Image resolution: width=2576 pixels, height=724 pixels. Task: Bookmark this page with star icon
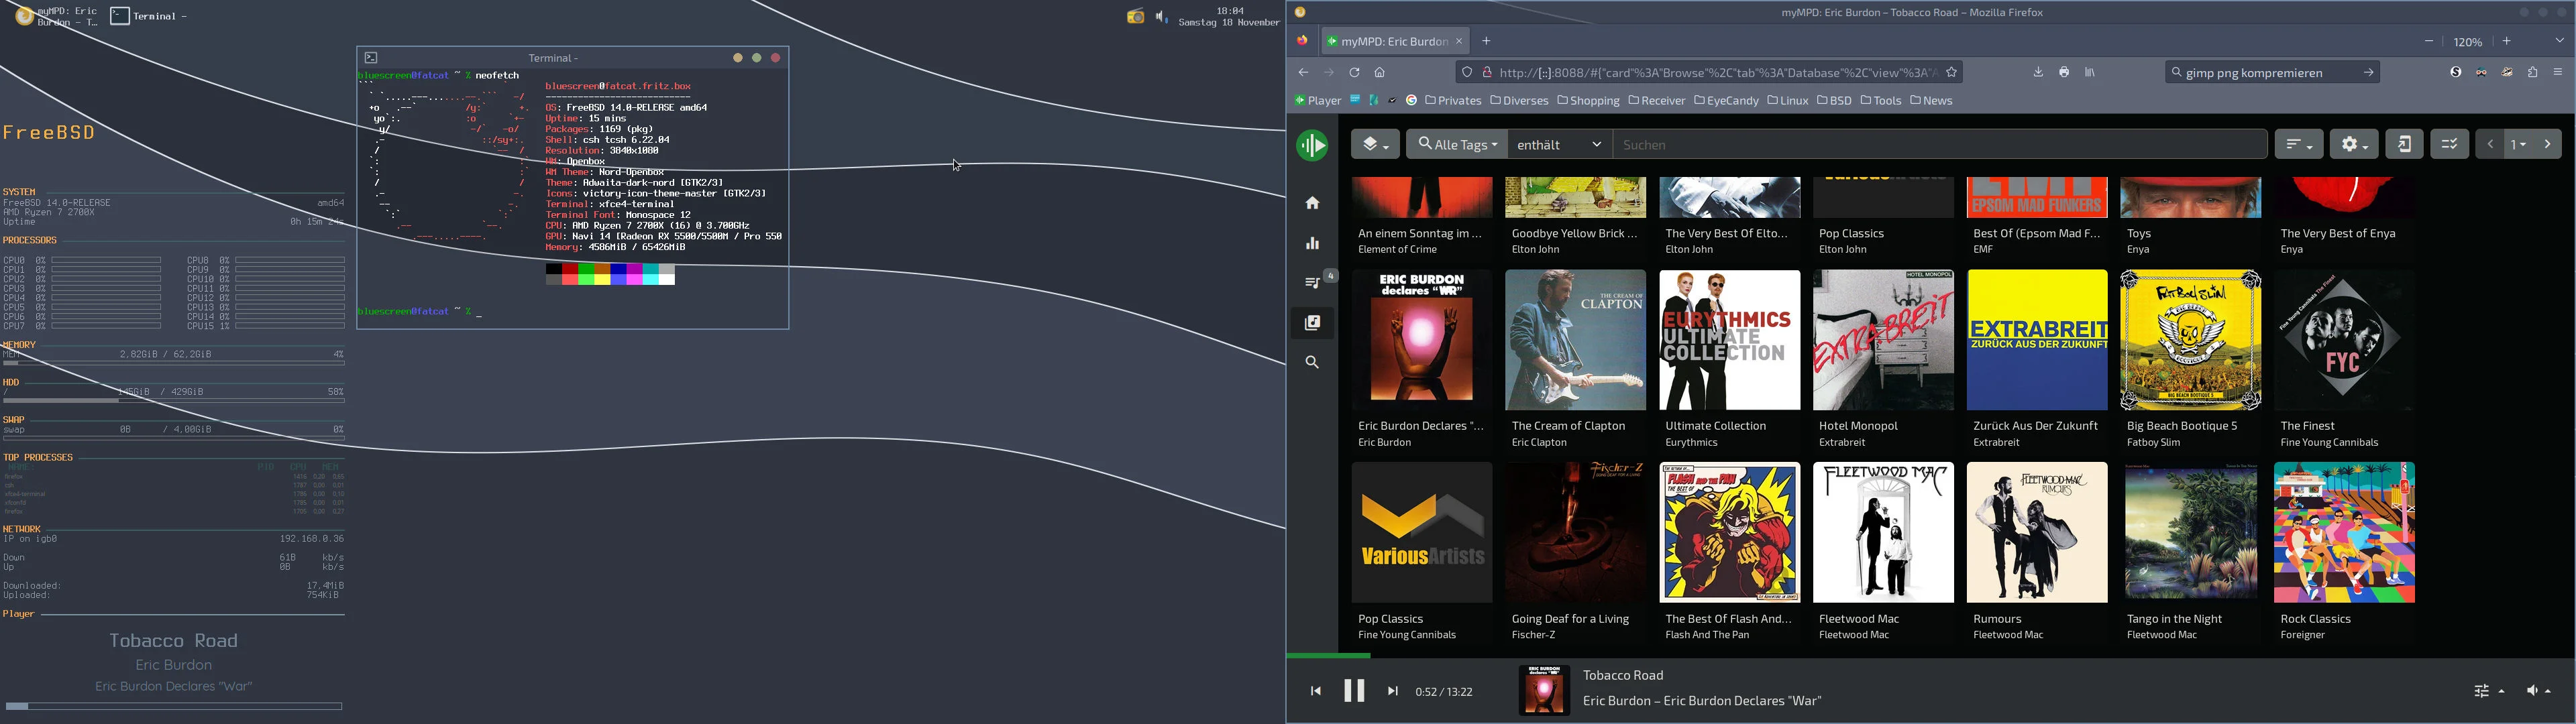pyautogui.click(x=1951, y=73)
